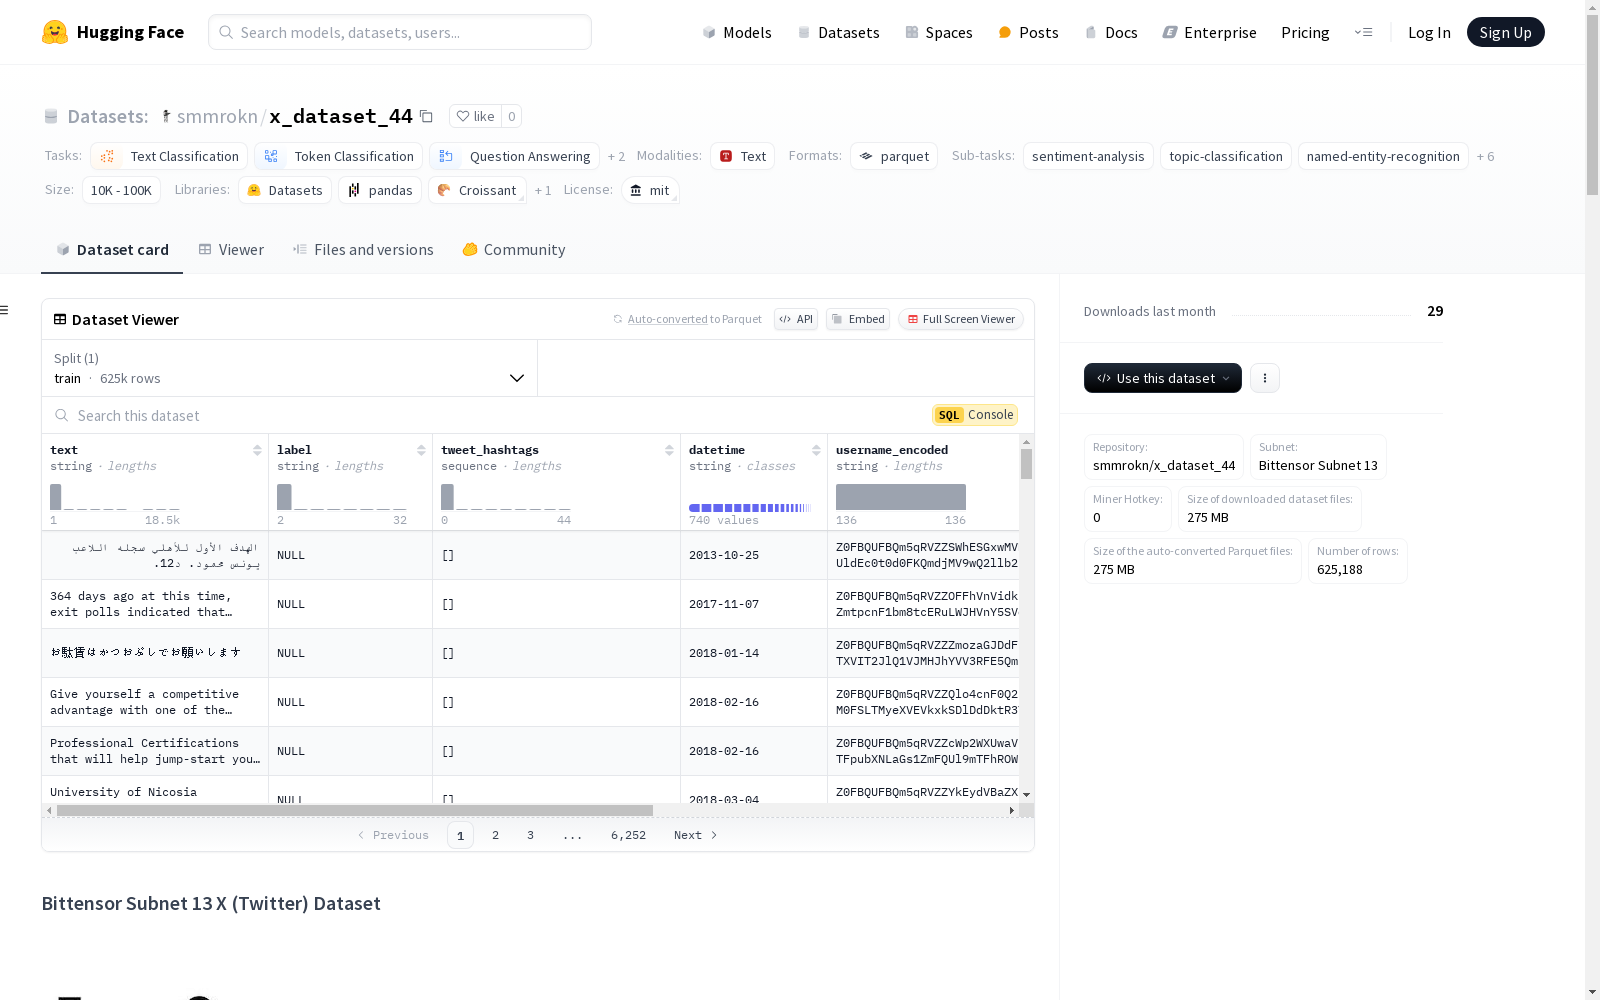Image resolution: width=1600 pixels, height=1000 pixels.
Task: Switch to the Viewer tab
Action: coord(231,249)
